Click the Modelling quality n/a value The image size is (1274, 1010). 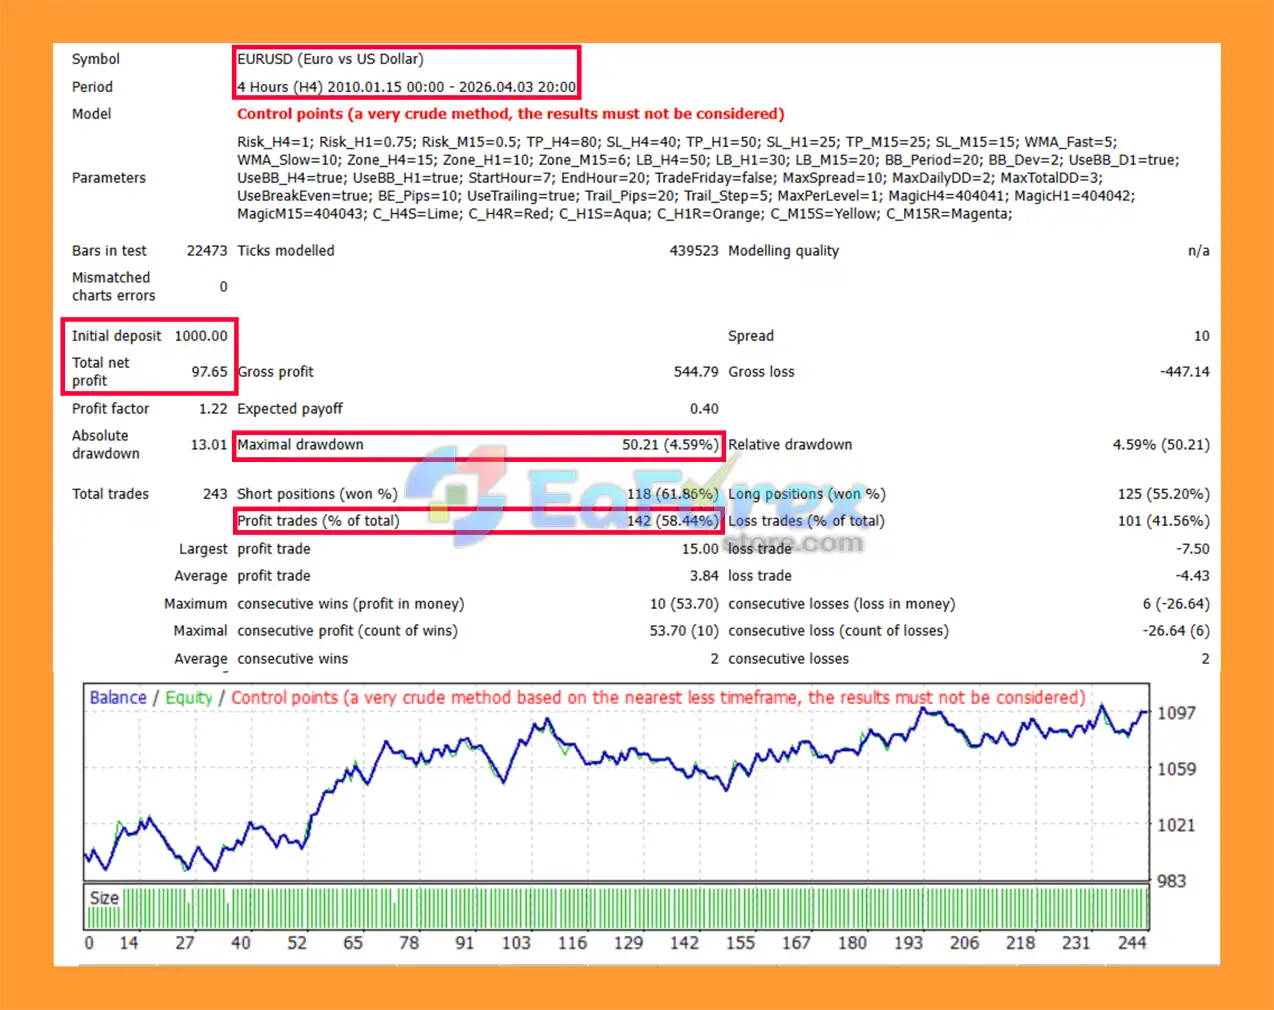tap(1198, 251)
